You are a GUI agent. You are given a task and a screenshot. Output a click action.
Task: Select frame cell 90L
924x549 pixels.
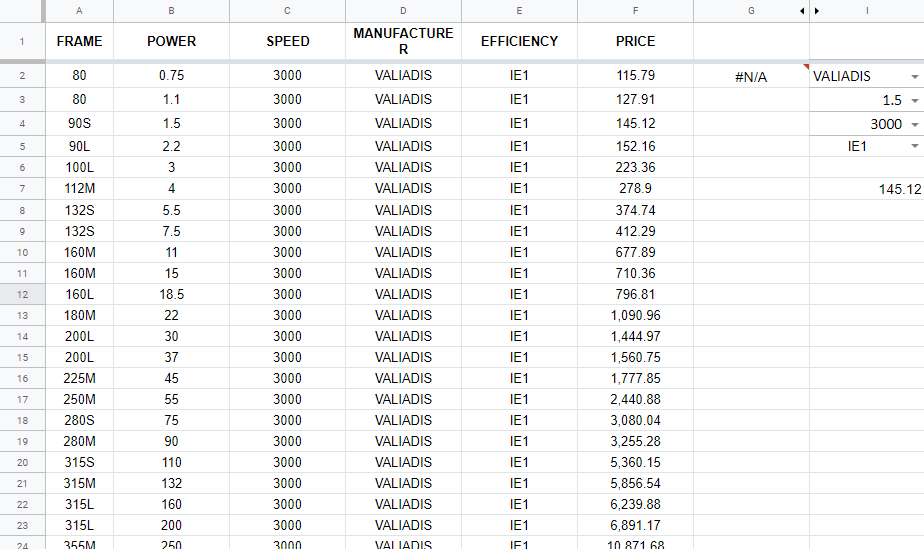coord(79,146)
